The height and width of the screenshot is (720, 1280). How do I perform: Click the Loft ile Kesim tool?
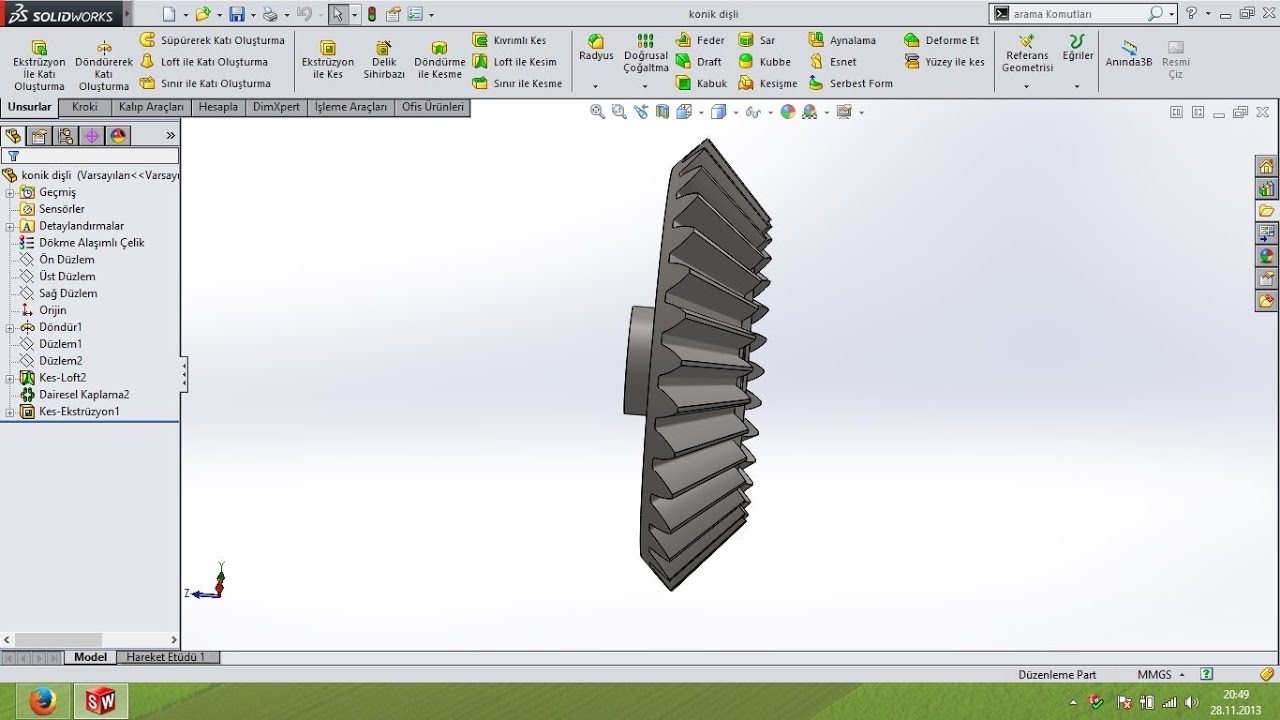click(515, 62)
